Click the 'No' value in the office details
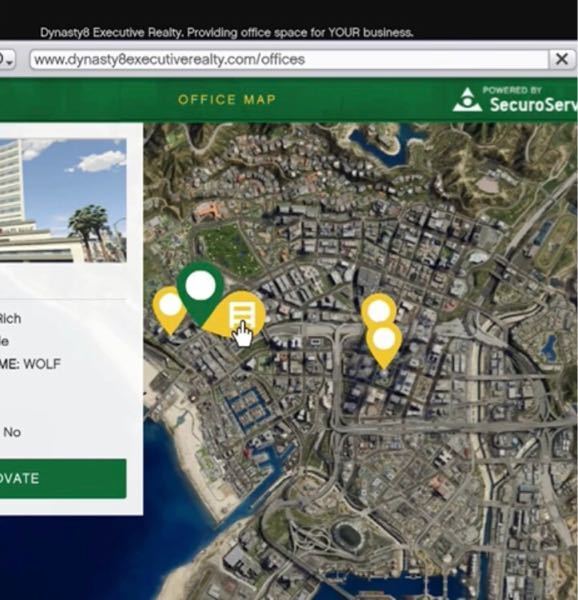The height and width of the screenshot is (600, 578). (12, 432)
